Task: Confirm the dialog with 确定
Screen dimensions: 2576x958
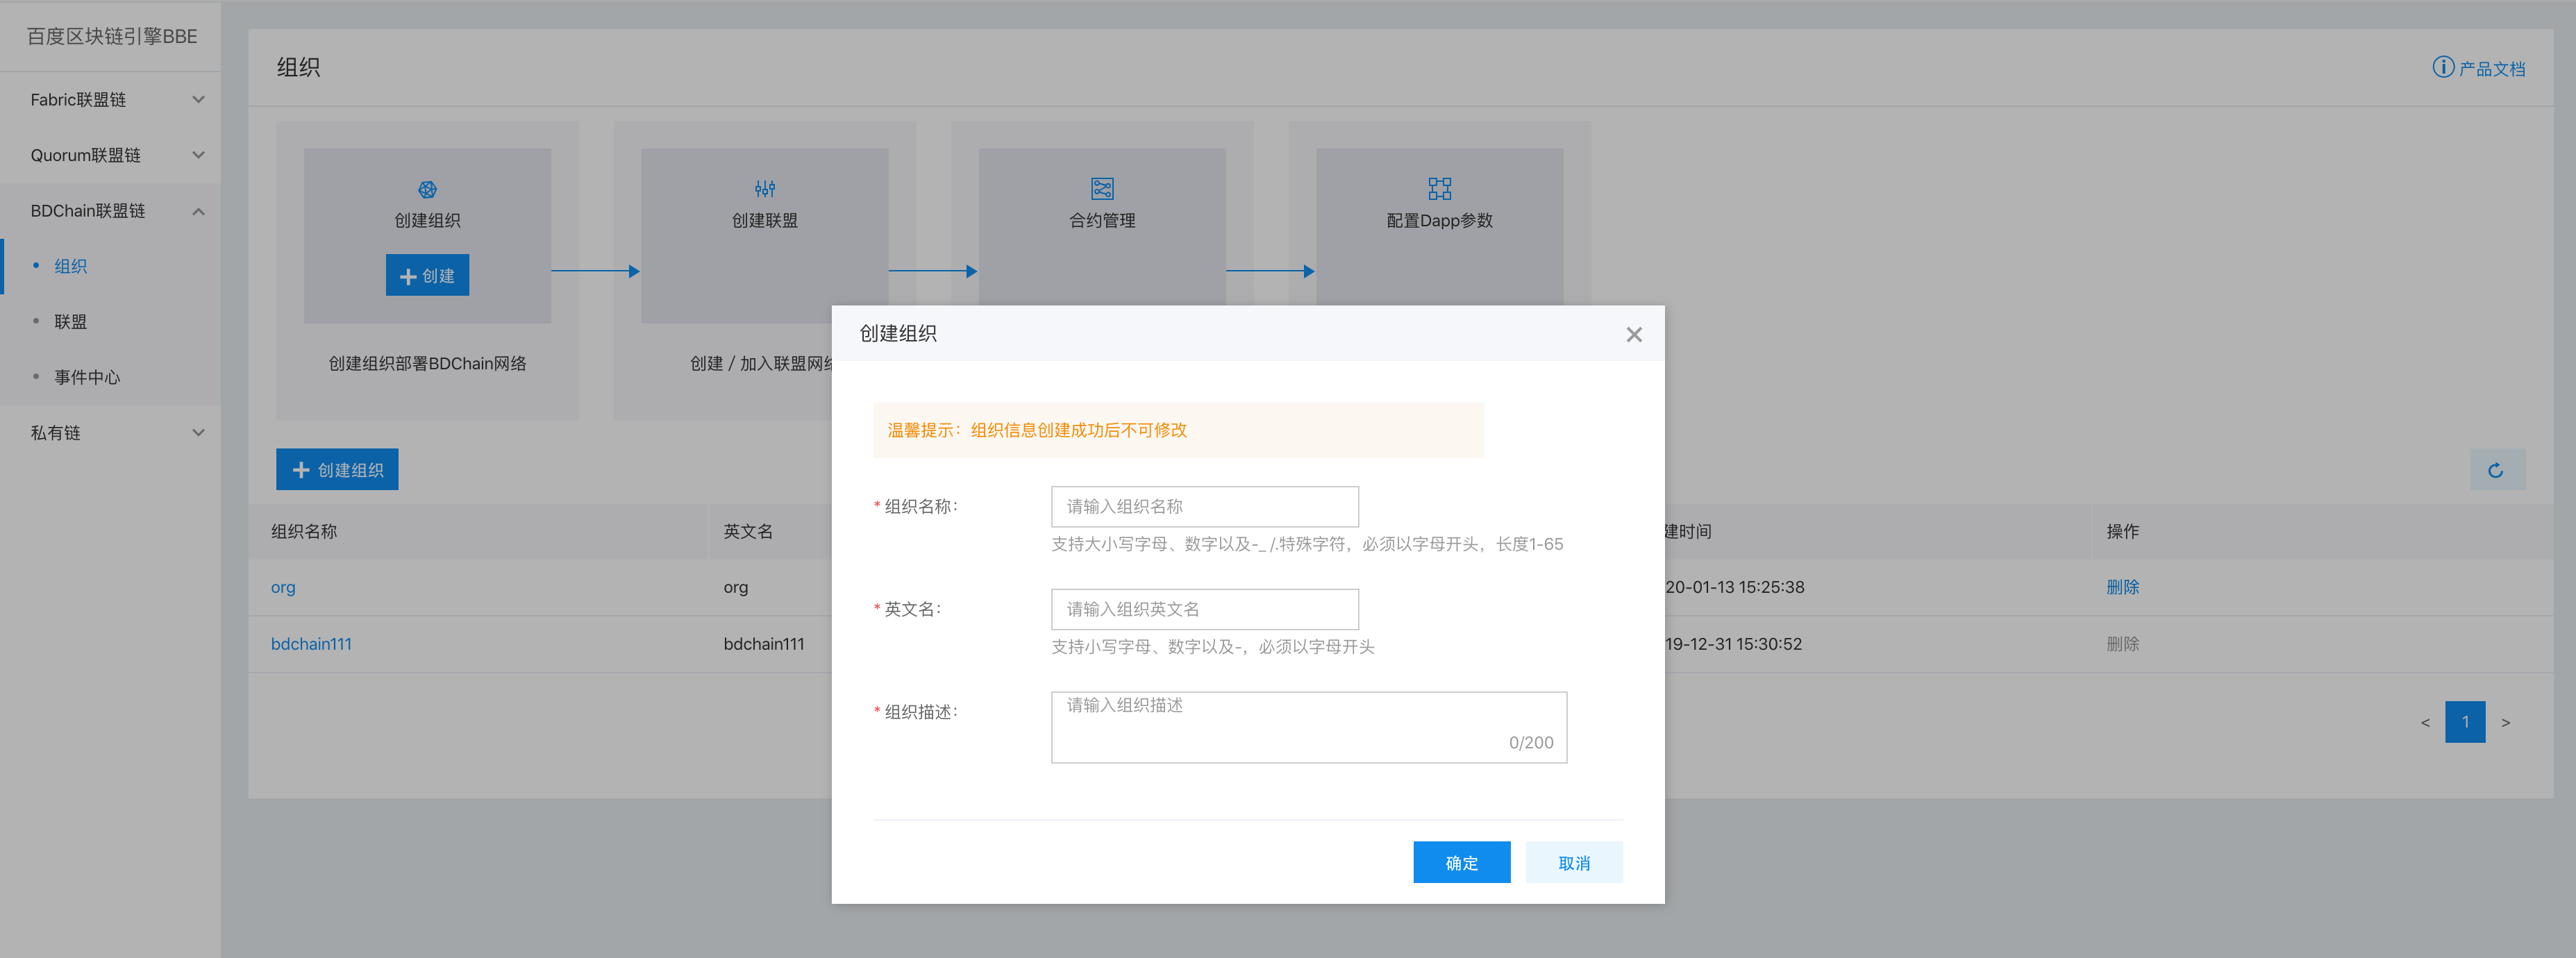Action: [x=1461, y=862]
